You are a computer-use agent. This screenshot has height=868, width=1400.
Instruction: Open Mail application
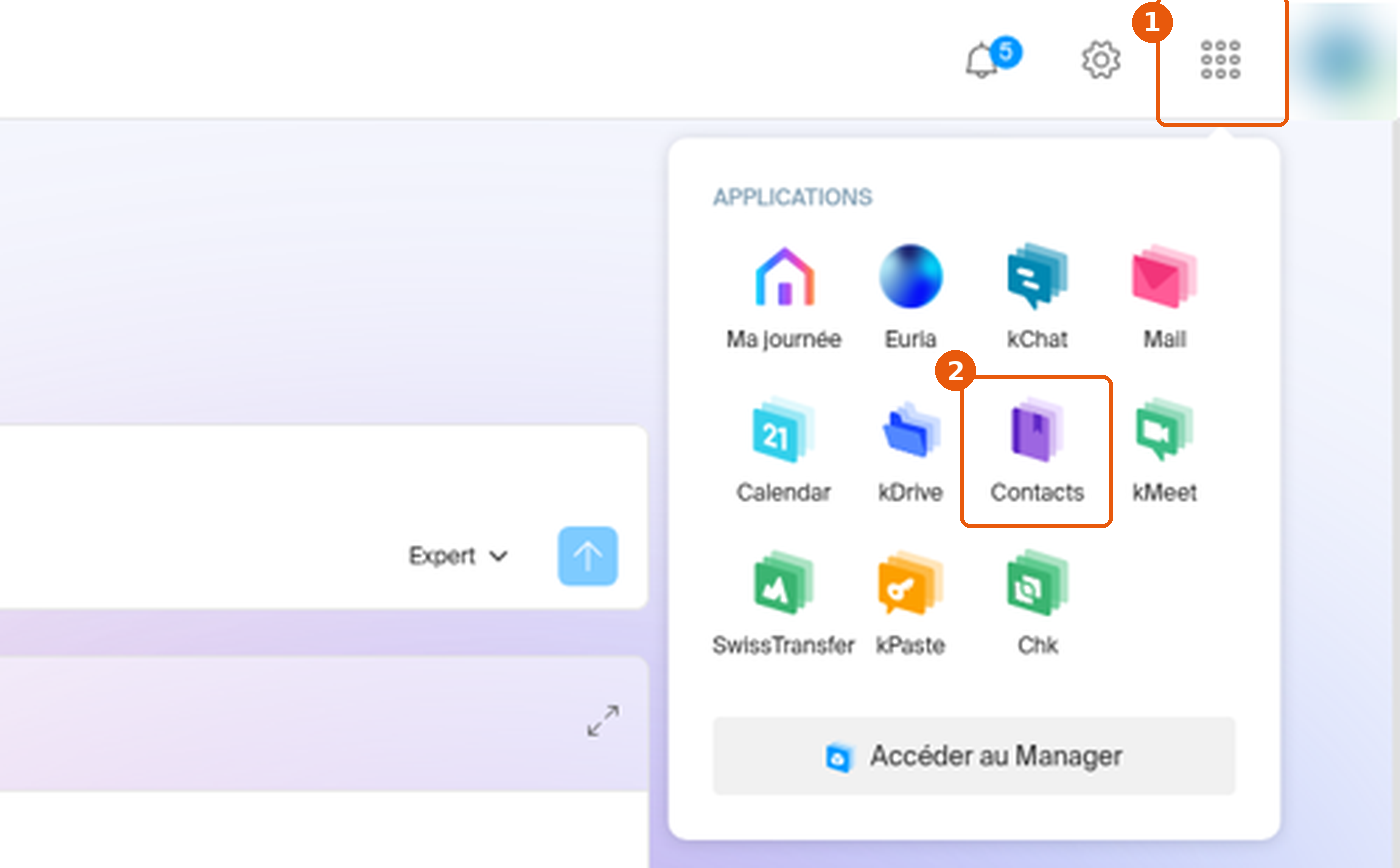pos(1164,298)
